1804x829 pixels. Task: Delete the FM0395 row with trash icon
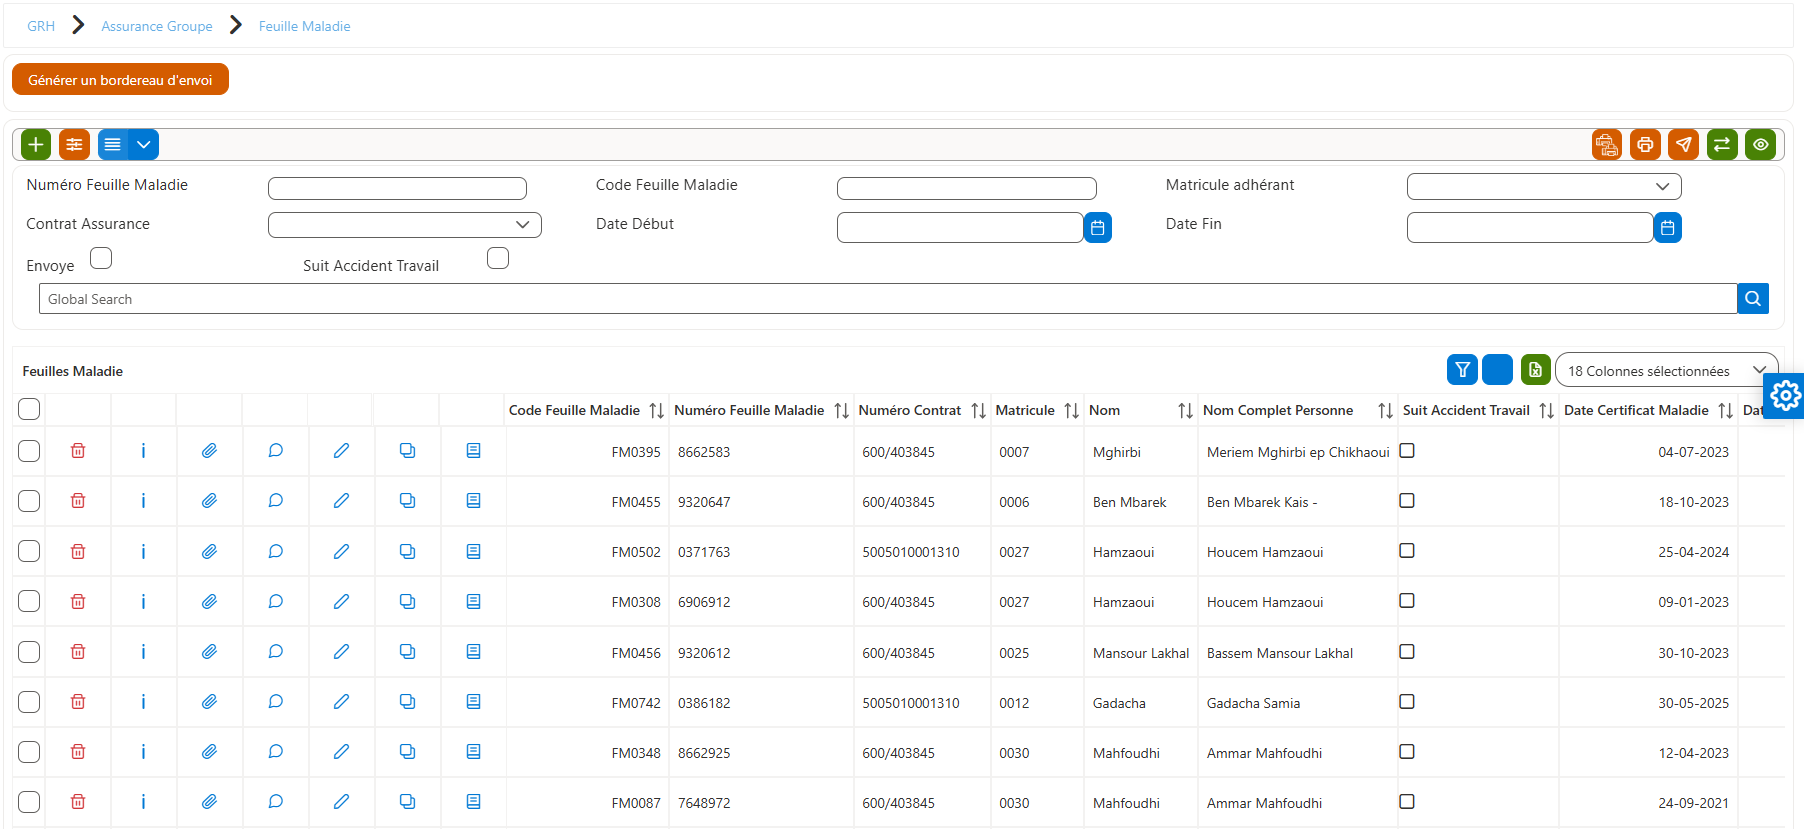[78, 451]
